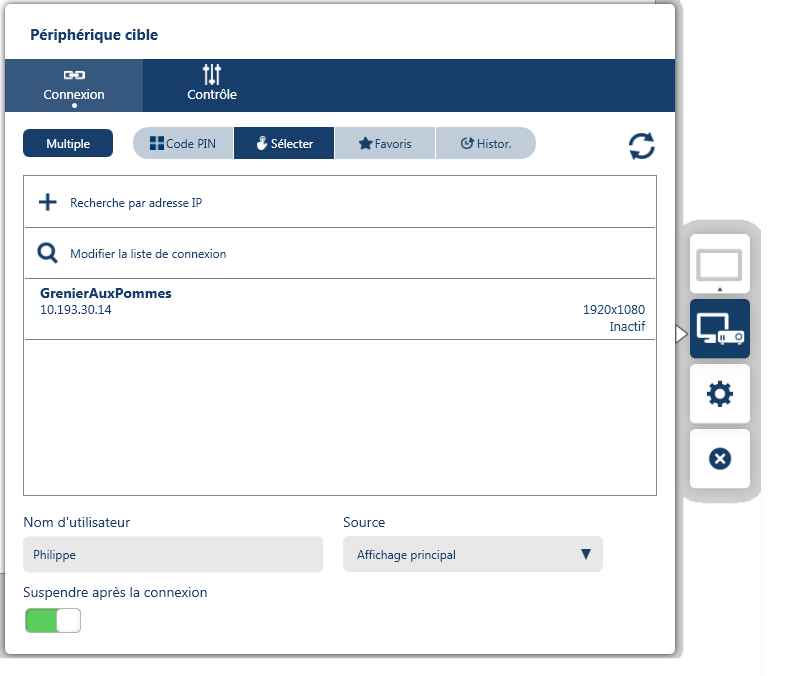Choose the Sélecter connection mode
Image resolution: width=800 pixels, height=676 pixels.
[x=284, y=143]
